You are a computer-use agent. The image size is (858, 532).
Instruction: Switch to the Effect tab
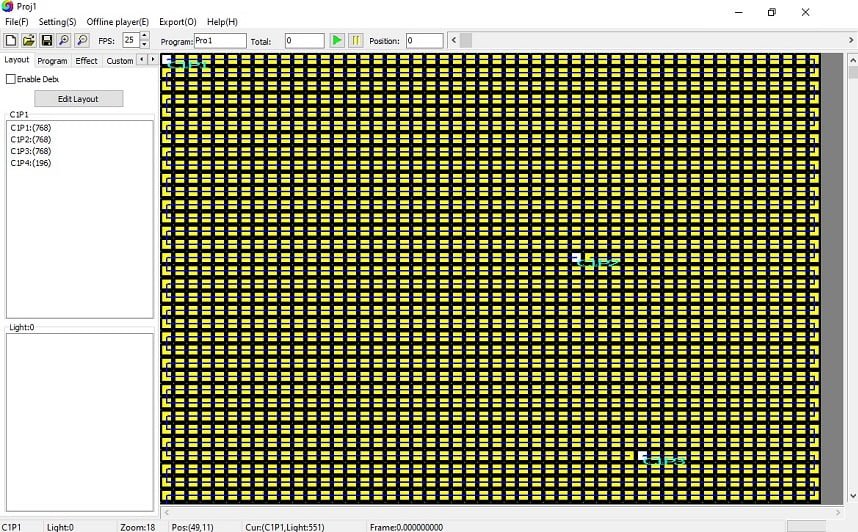(87, 61)
